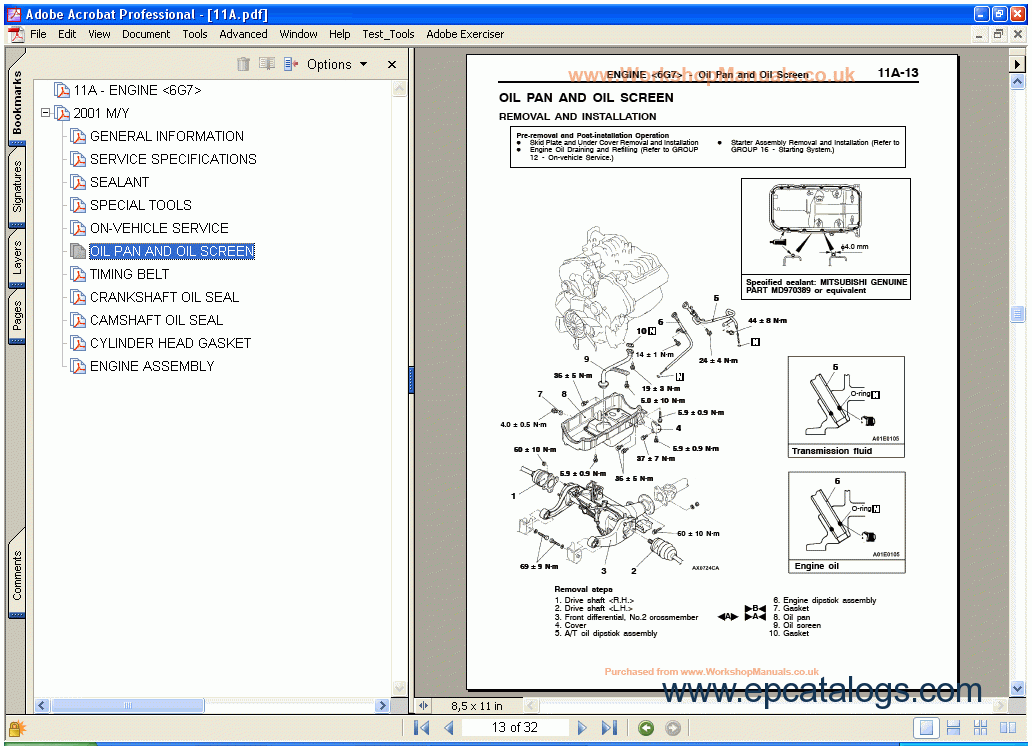1032x746 pixels.
Task: Go to the previous page
Action: tap(449, 728)
